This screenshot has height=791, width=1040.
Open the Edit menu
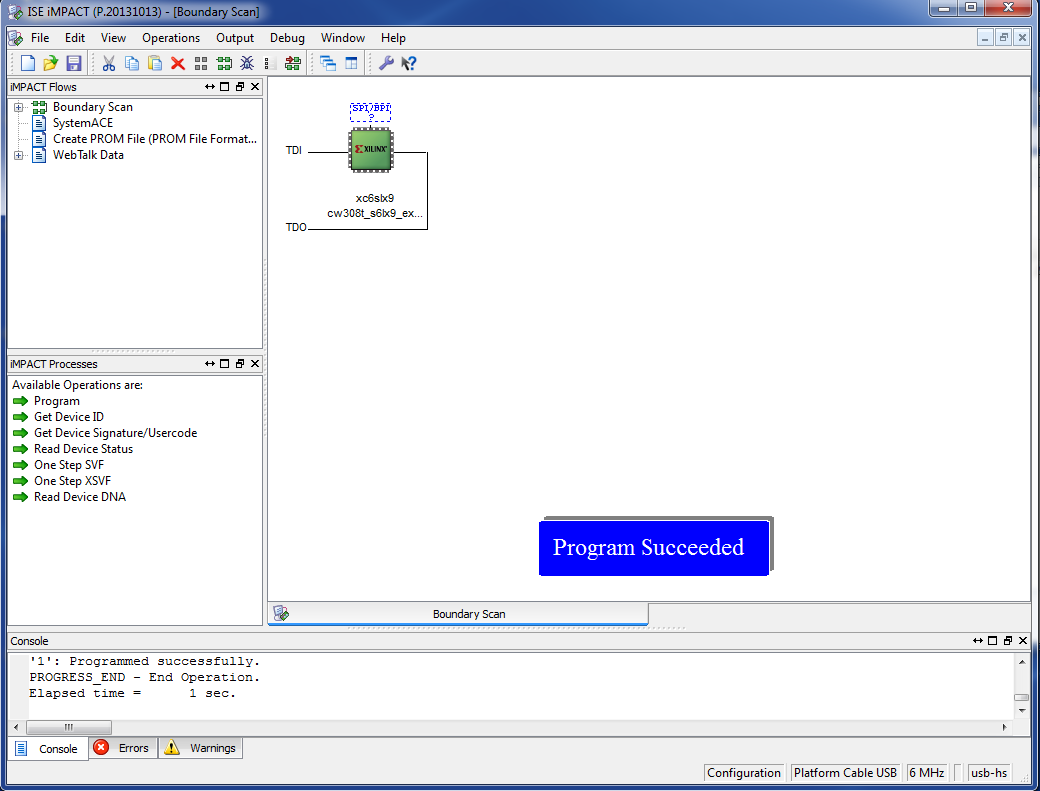coord(75,38)
